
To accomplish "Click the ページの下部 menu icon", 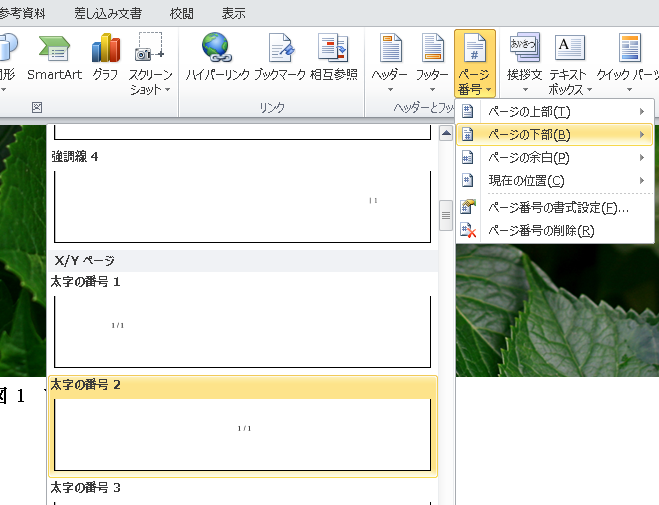I will coord(467,134).
